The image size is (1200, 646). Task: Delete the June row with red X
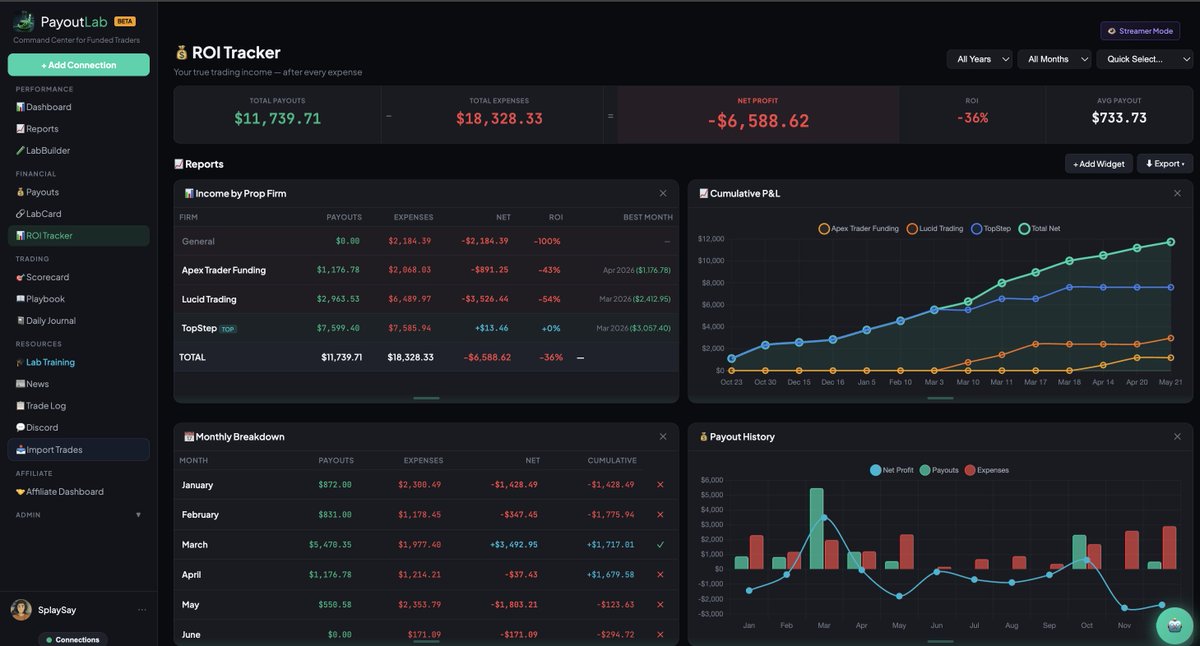point(660,635)
